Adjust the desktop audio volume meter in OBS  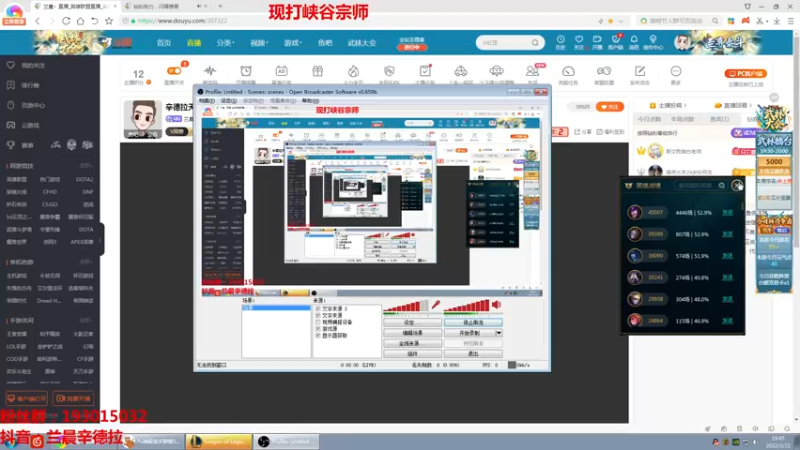point(466,306)
